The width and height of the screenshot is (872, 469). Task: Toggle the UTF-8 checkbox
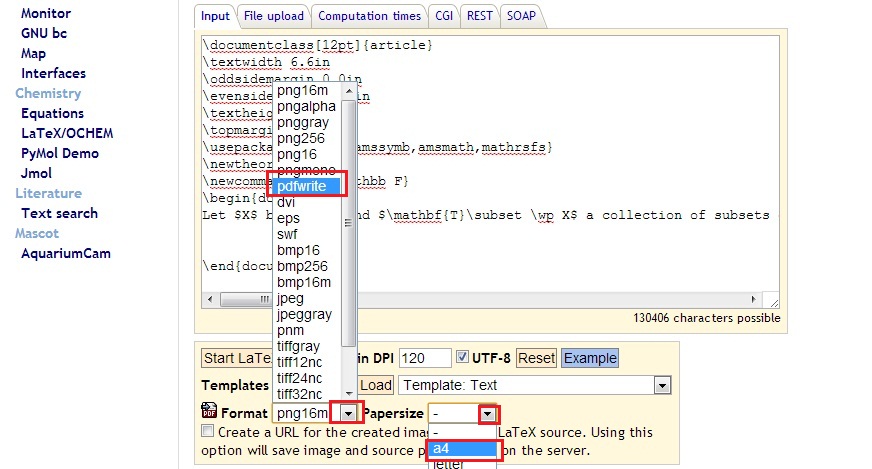coord(463,358)
